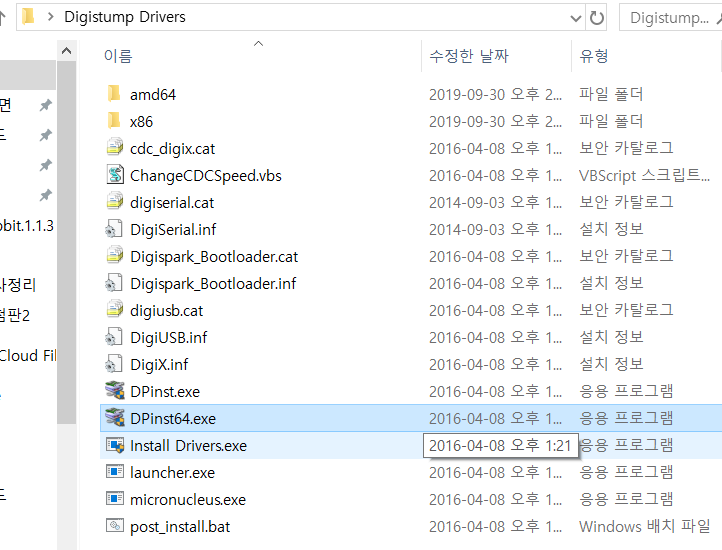Select file name ChangeCDCSpeed.vbs

tap(206, 176)
